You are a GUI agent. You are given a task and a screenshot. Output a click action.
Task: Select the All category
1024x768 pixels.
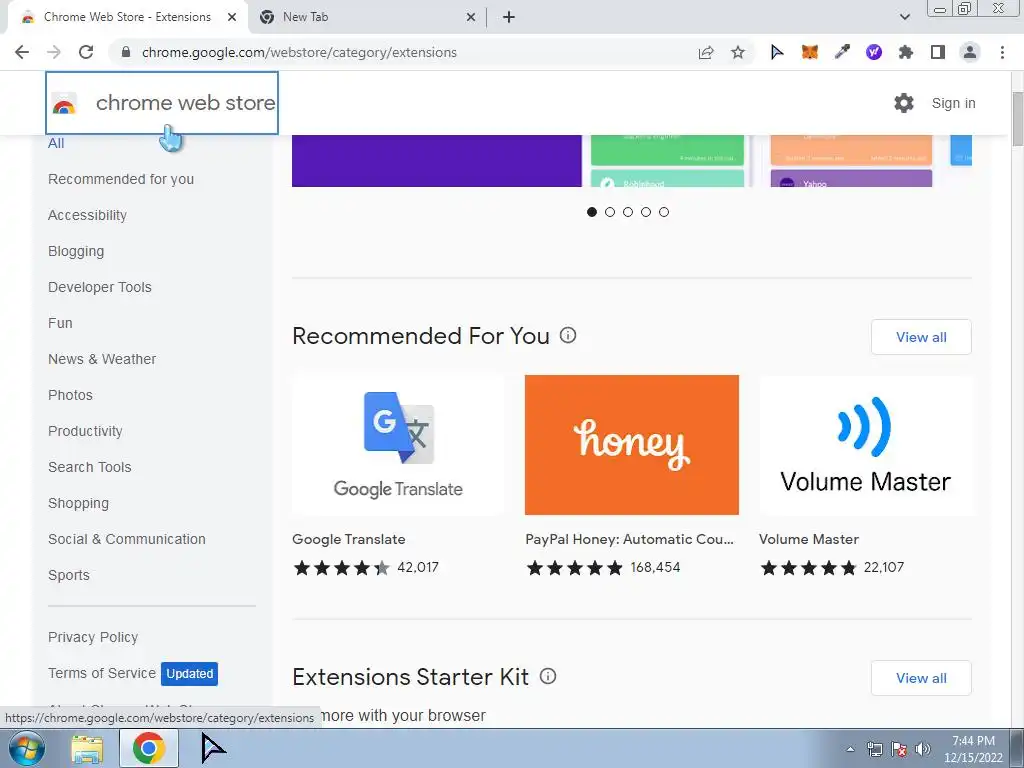[56, 143]
